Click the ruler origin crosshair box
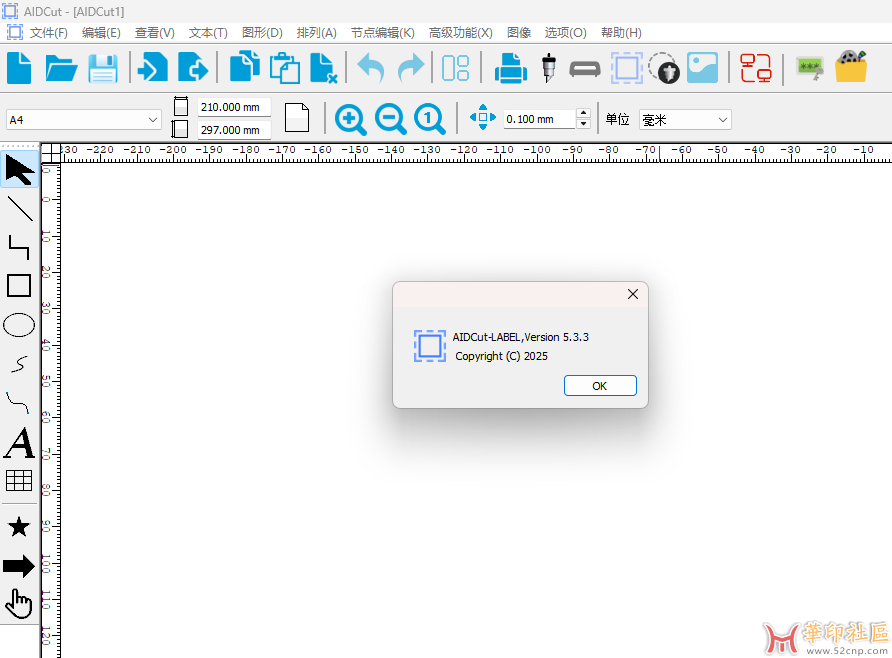This screenshot has height=658, width=892. point(51,152)
